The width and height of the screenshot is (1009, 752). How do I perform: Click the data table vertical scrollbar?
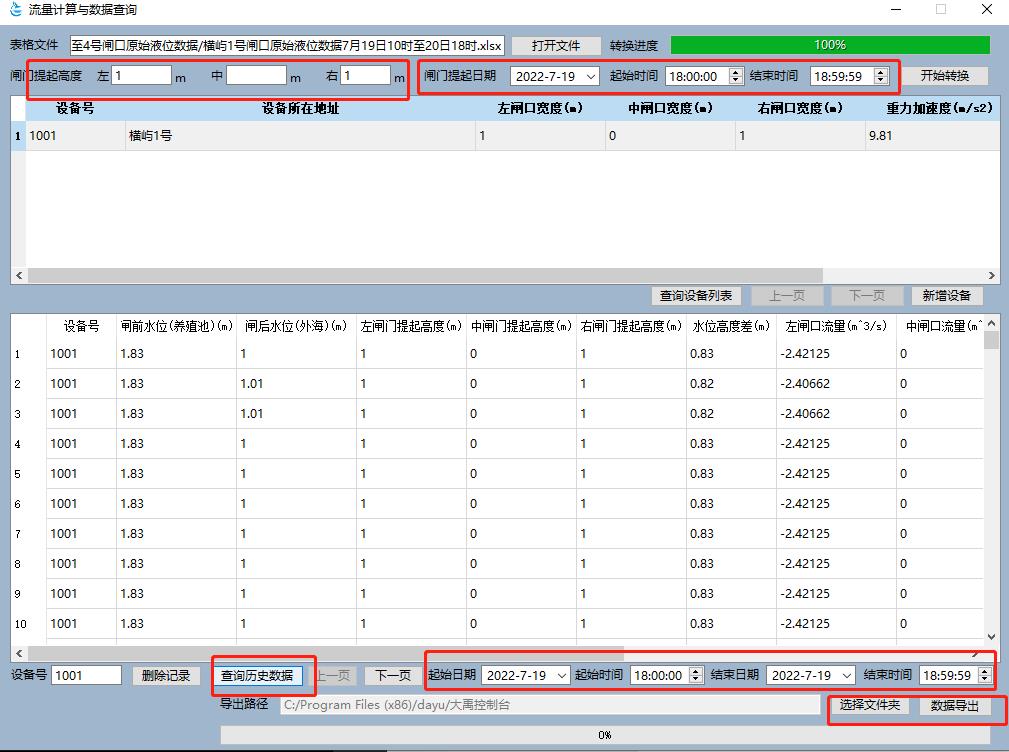coord(991,480)
